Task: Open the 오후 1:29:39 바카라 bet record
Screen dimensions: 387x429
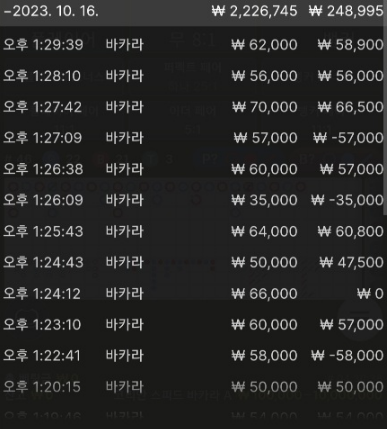Action: coord(193,45)
